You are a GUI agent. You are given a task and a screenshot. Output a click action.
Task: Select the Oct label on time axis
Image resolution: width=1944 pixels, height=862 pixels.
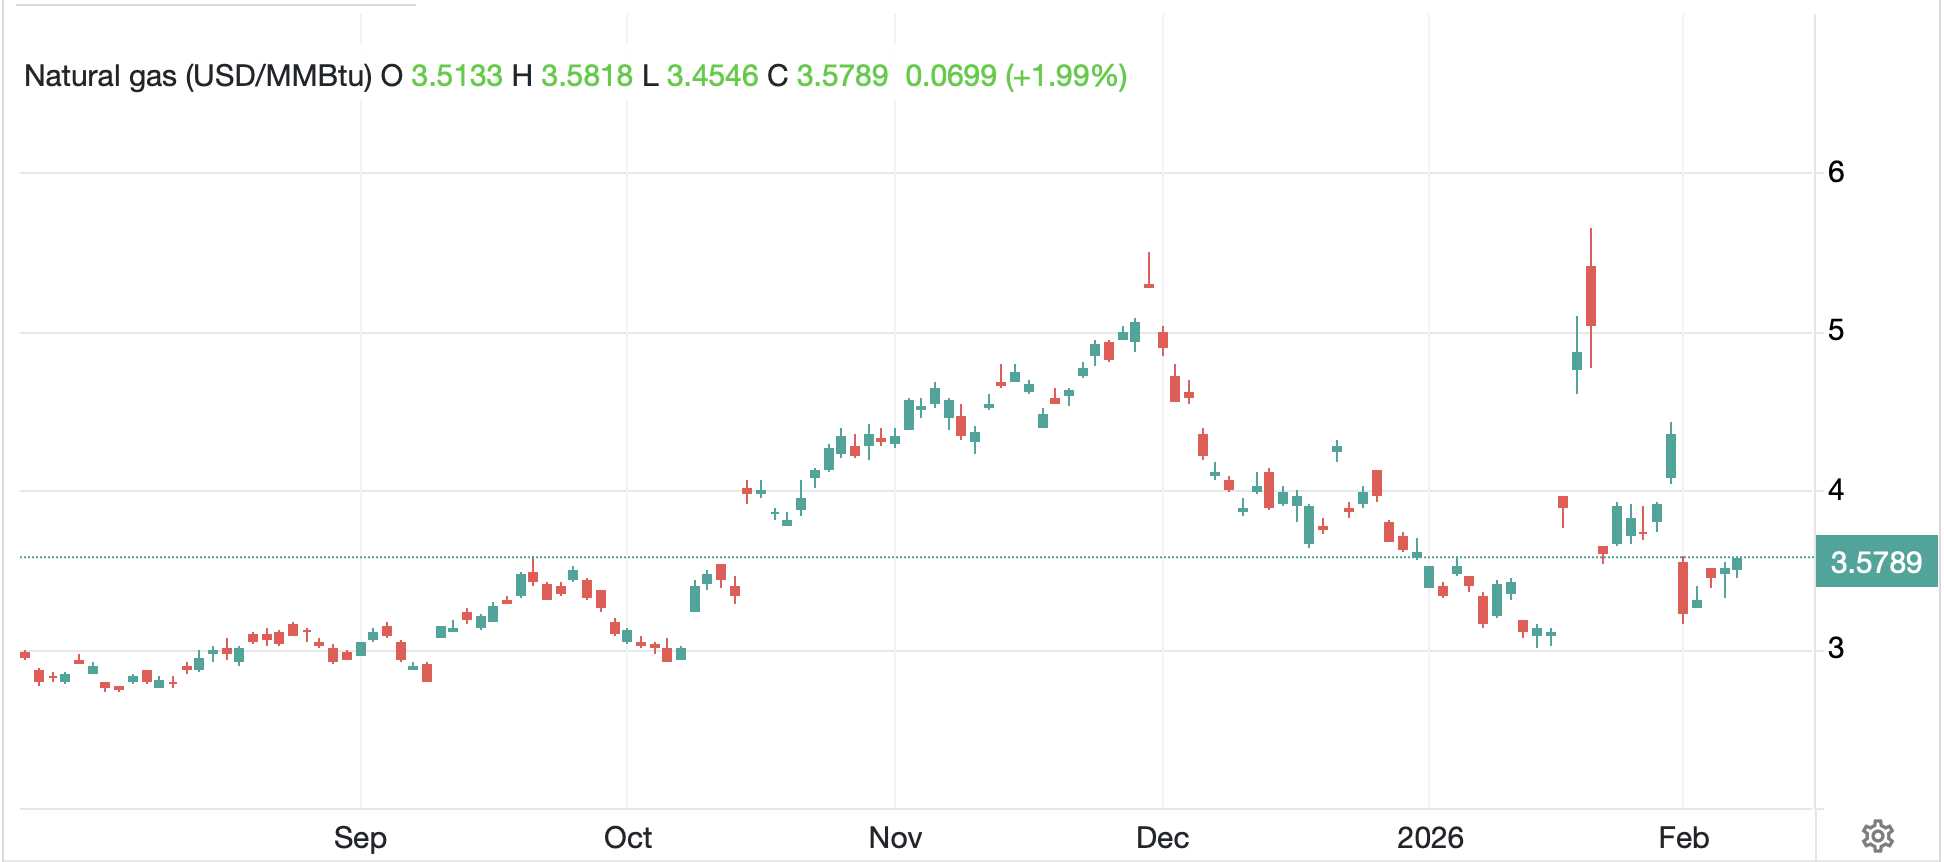click(x=627, y=838)
